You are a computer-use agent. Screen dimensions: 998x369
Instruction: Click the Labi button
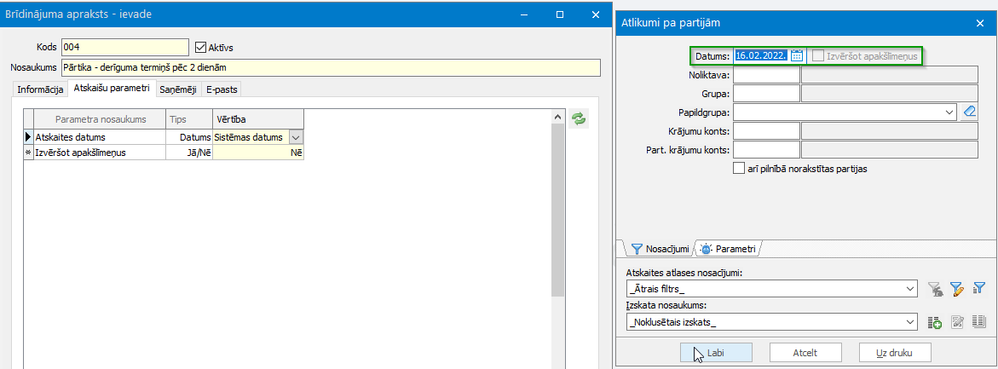pyautogui.click(x=716, y=352)
